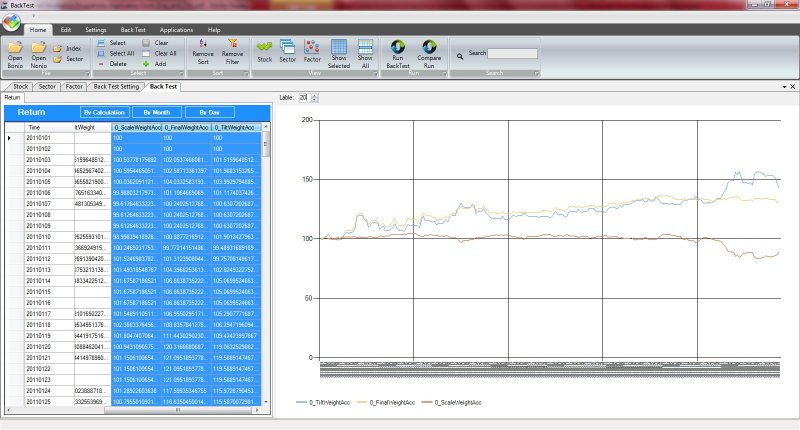Image resolution: width=800 pixels, height=430 pixels.
Task: Expand the View group dialog launcher
Action: 376,74
